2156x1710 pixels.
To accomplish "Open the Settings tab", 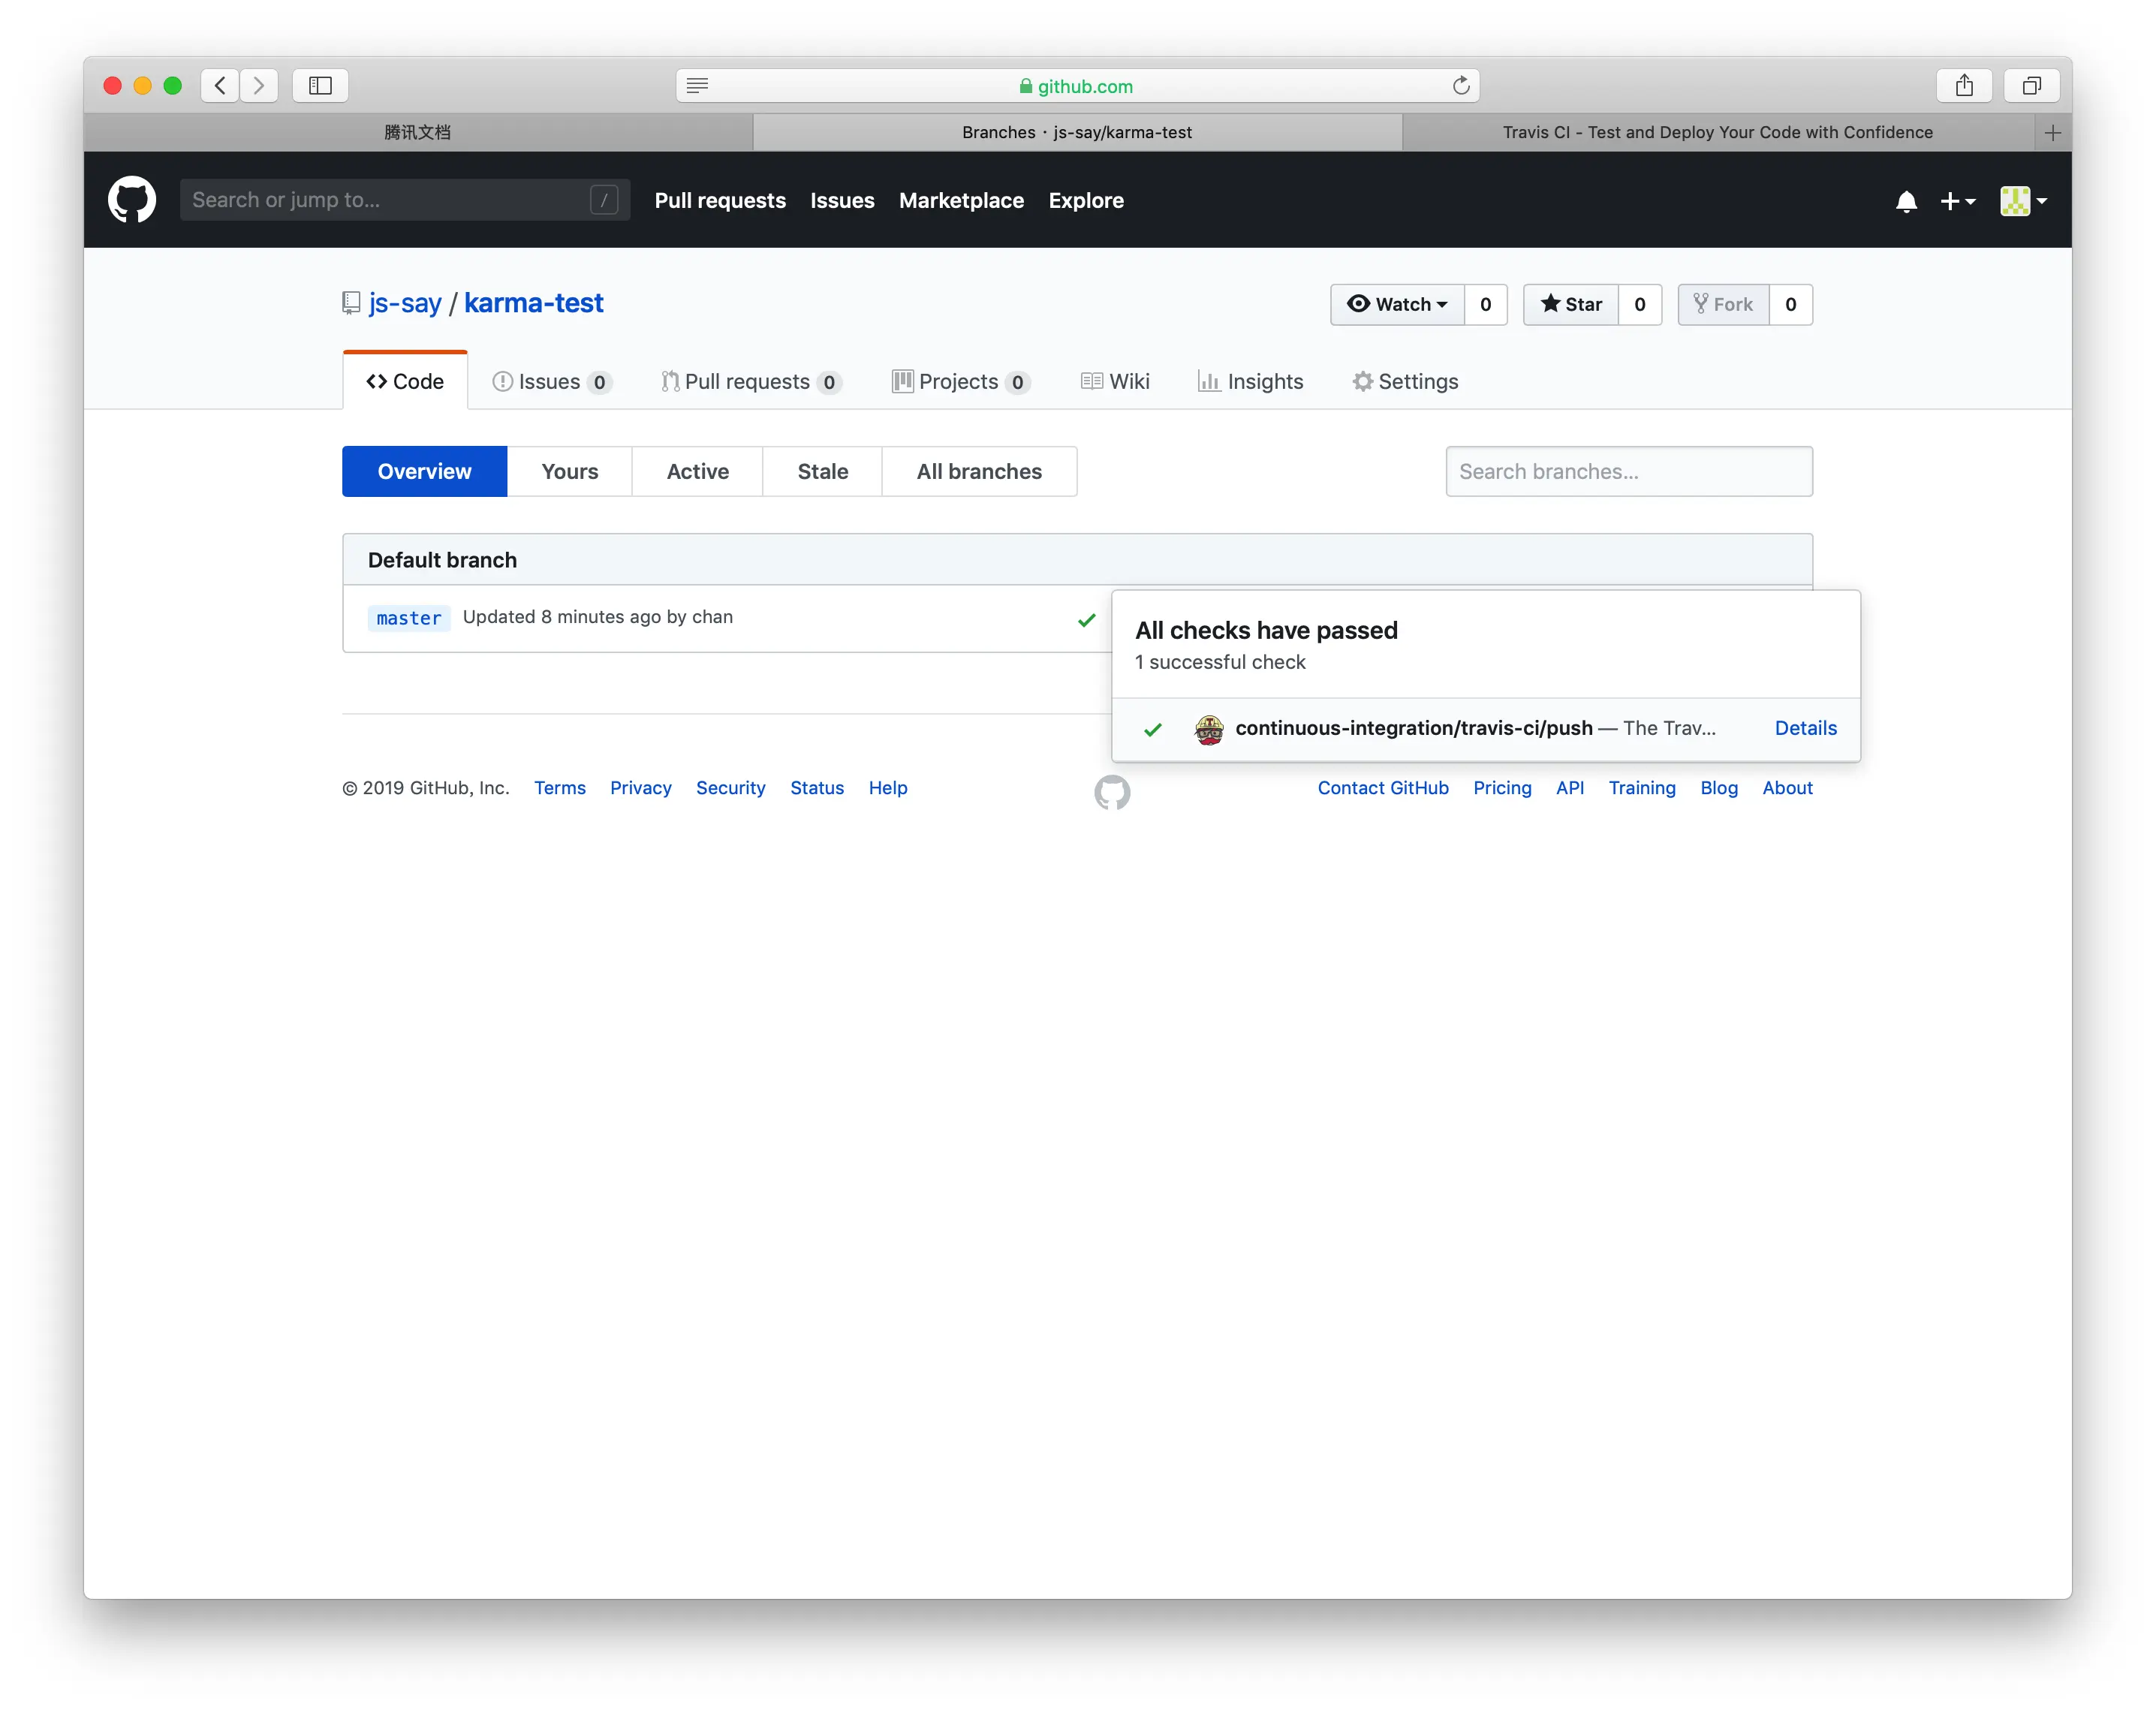I will point(1405,382).
